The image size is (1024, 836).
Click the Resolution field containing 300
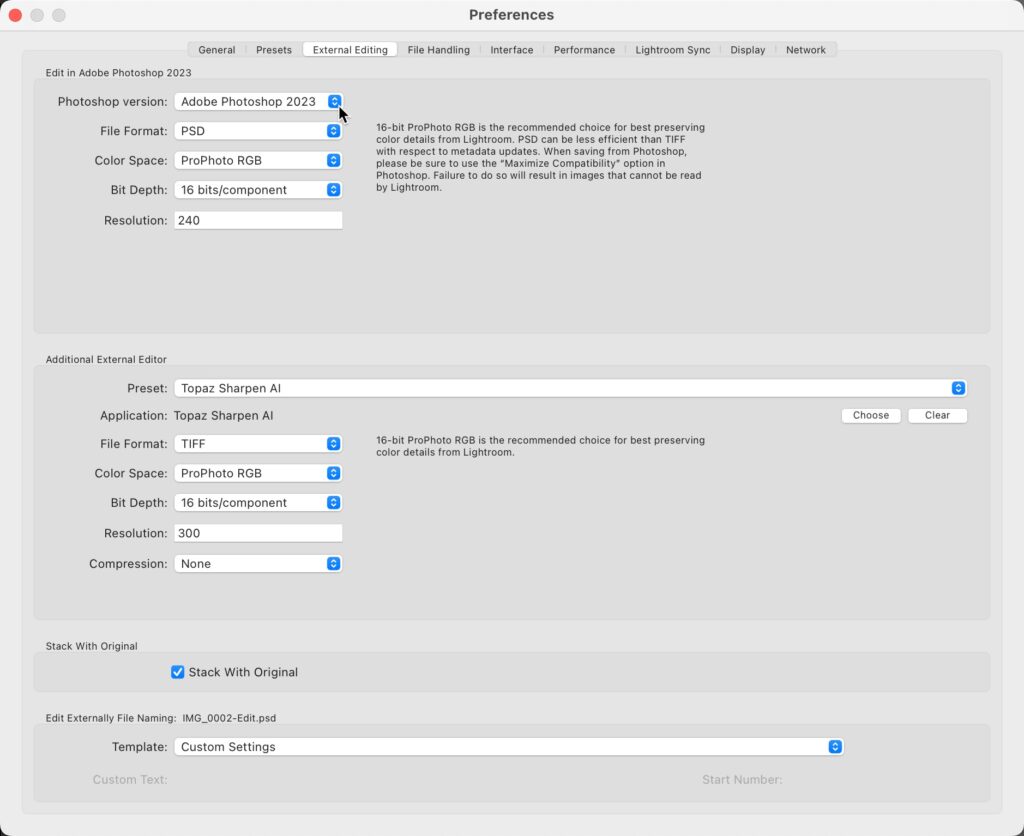pyautogui.click(x=258, y=533)
